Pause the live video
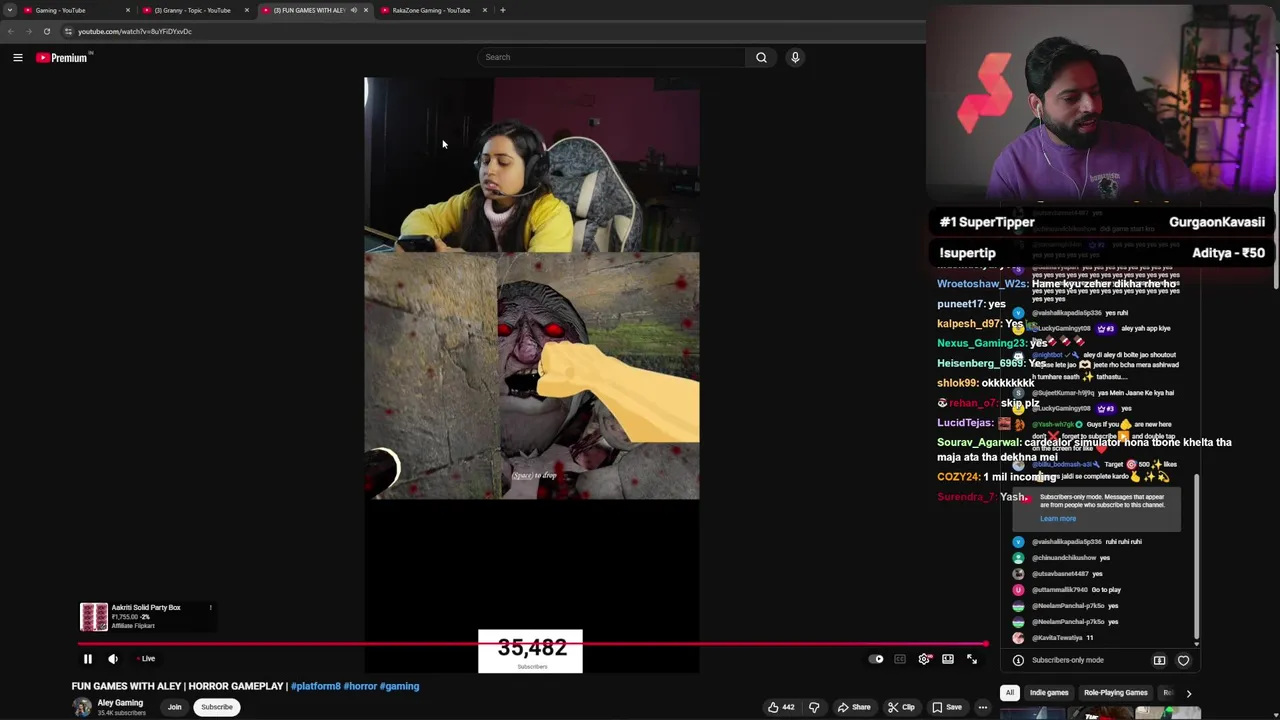This screenshot has width=1280, height=720. click(88, 659)
